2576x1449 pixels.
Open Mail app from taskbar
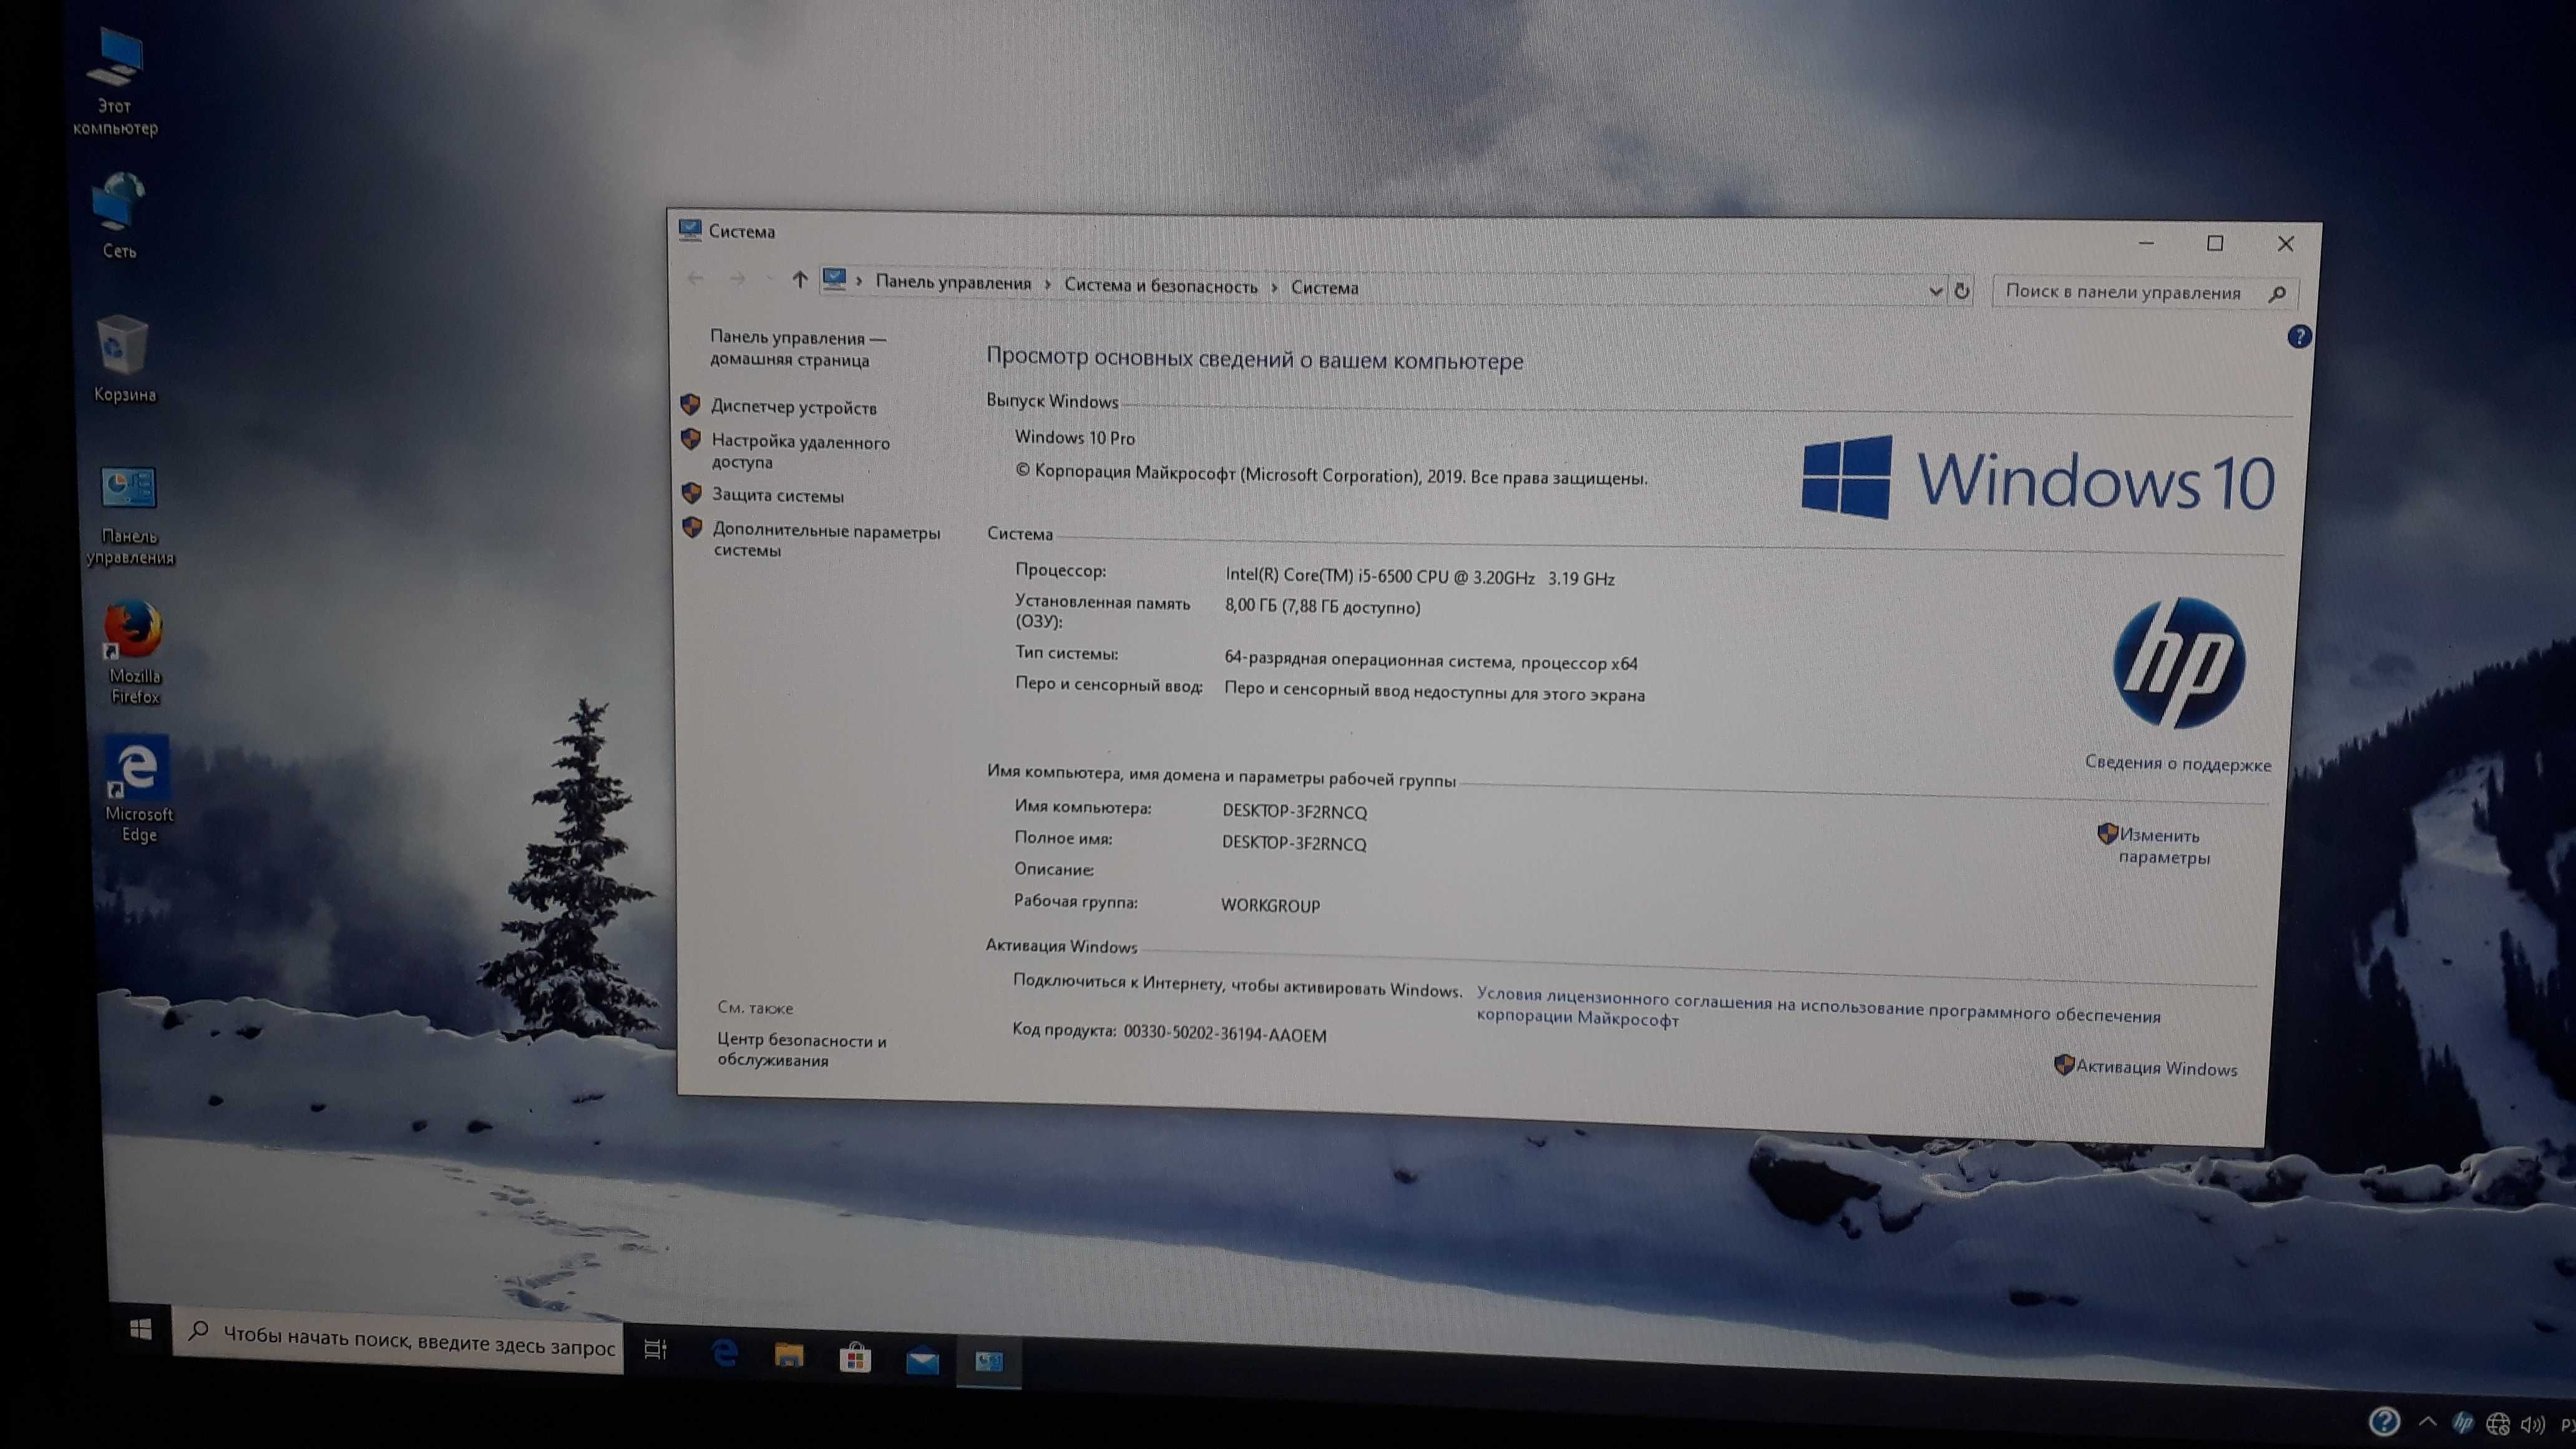coord(922,1361)
